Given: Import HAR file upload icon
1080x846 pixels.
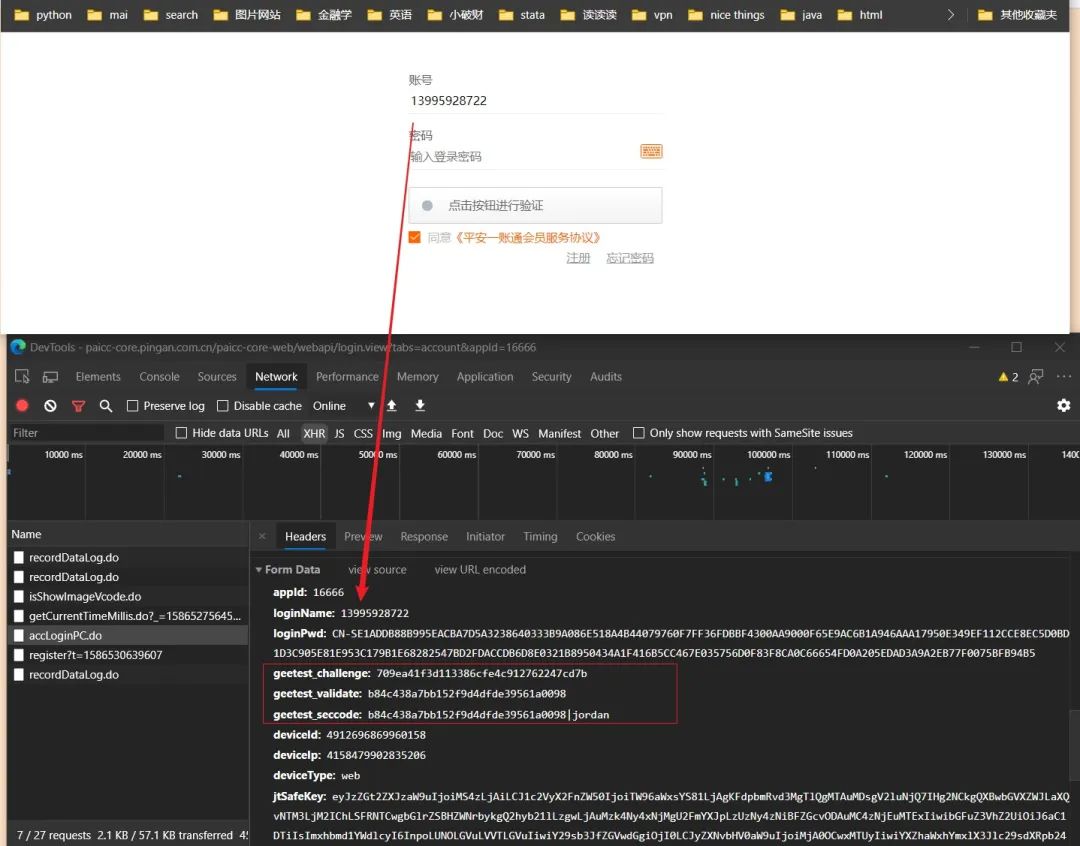Looking at the screenshot, I should [x=391, y=405].
